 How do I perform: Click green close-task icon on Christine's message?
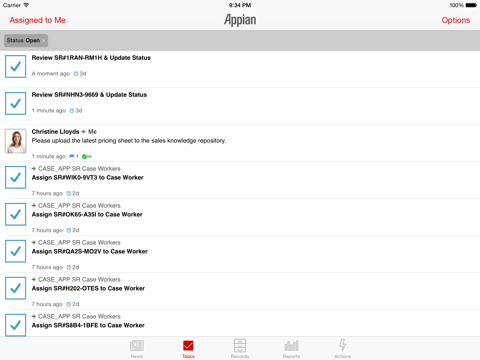pyautogui.click(x=85, y=157)
